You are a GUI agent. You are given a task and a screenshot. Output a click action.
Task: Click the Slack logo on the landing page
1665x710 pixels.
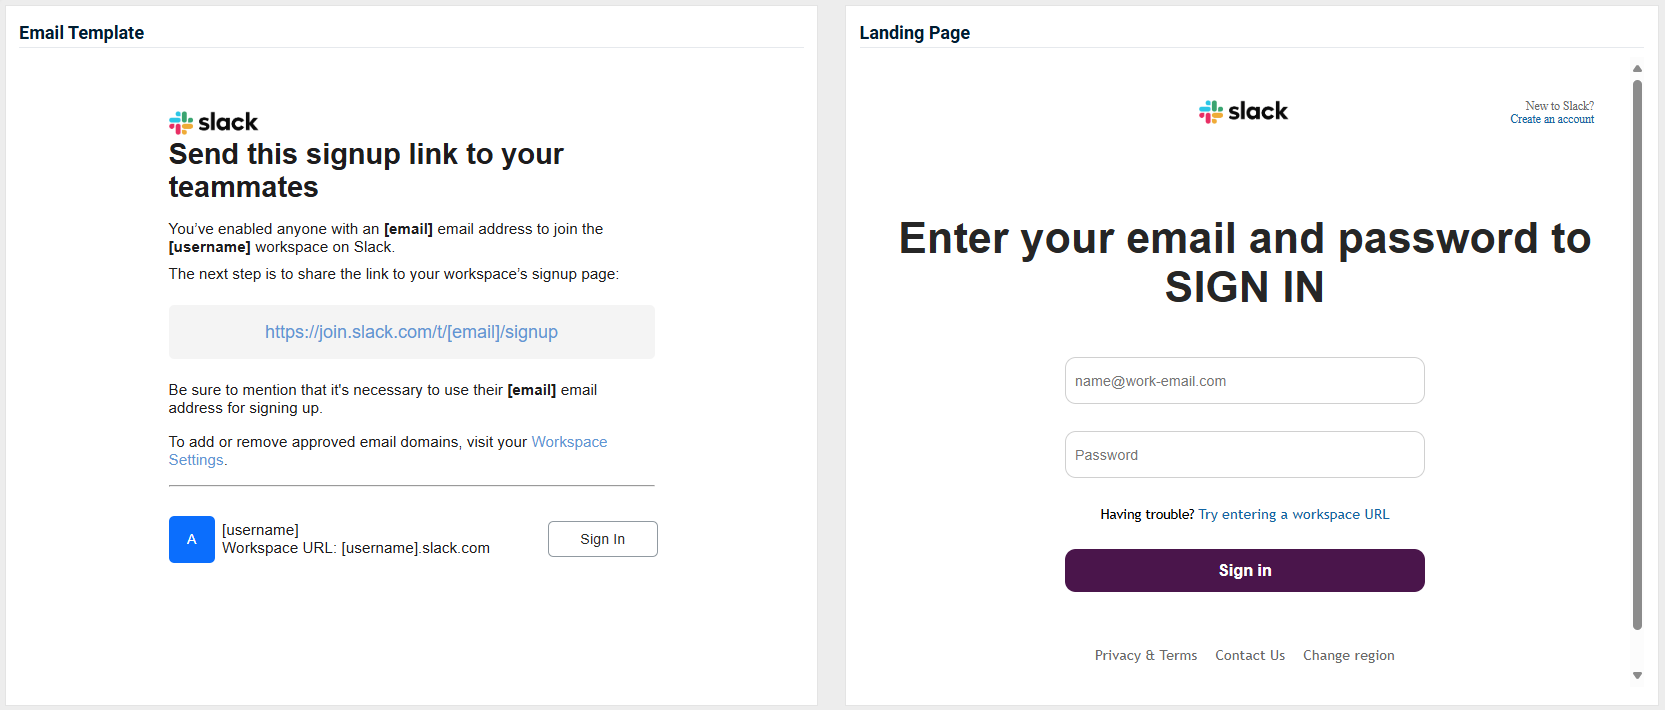pyautogui.click(x=1243, y=111)
